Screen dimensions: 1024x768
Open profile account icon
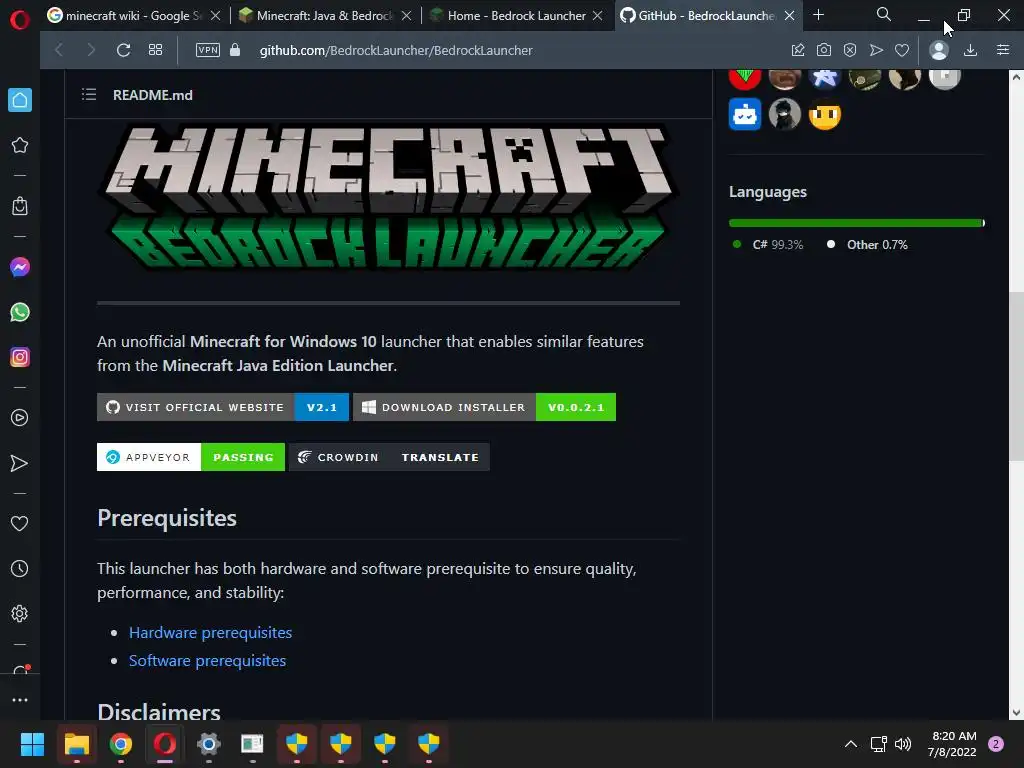pos(939,50)
